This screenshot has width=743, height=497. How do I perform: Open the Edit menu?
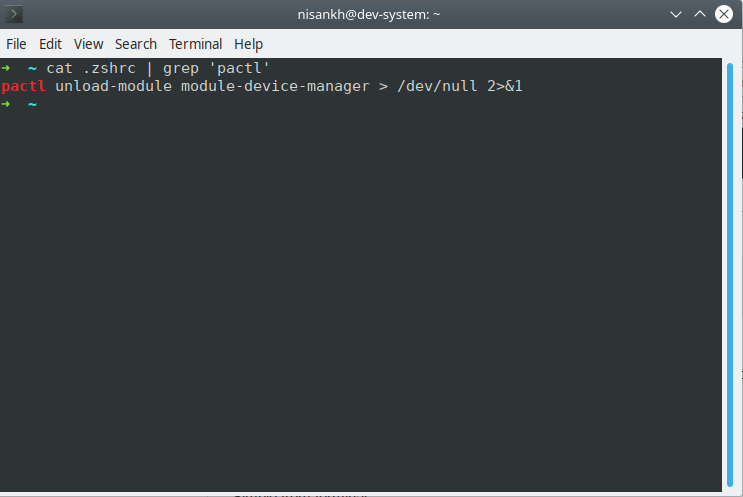pyautogui.click(x=50, y=44)
